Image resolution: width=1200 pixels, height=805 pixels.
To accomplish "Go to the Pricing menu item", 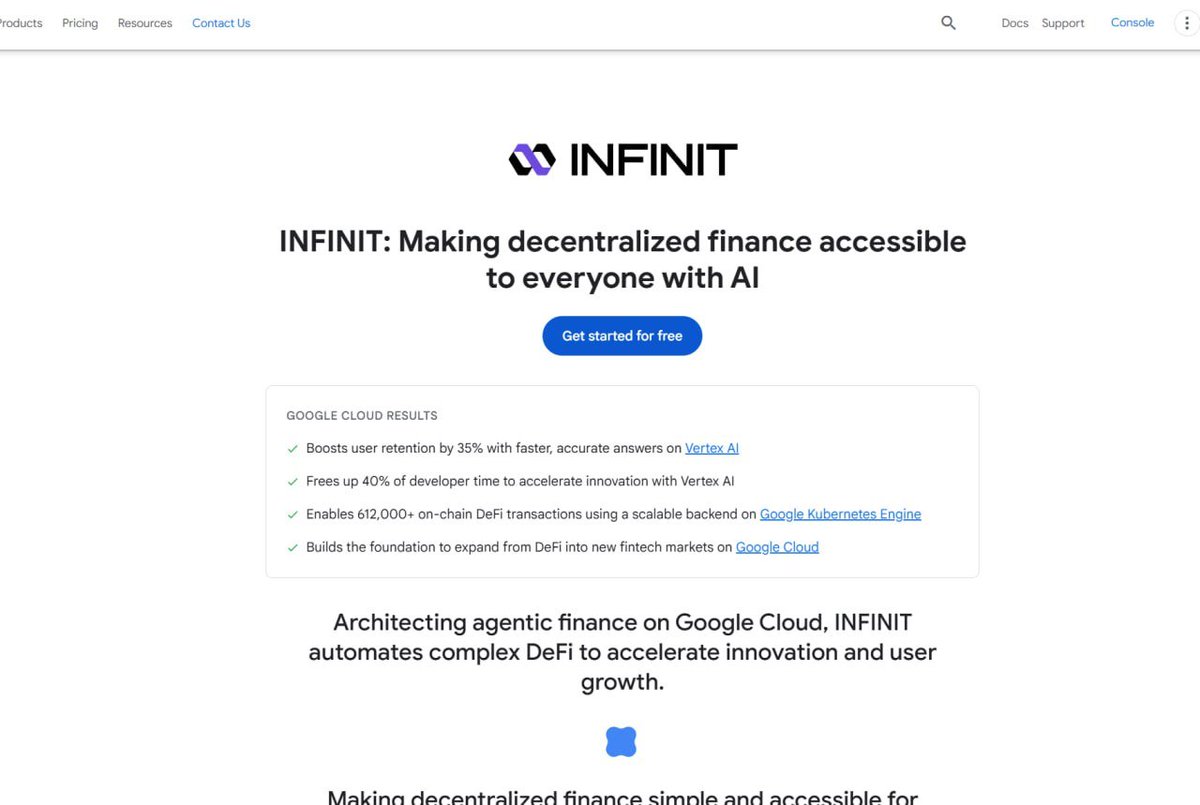I will 80,23.
